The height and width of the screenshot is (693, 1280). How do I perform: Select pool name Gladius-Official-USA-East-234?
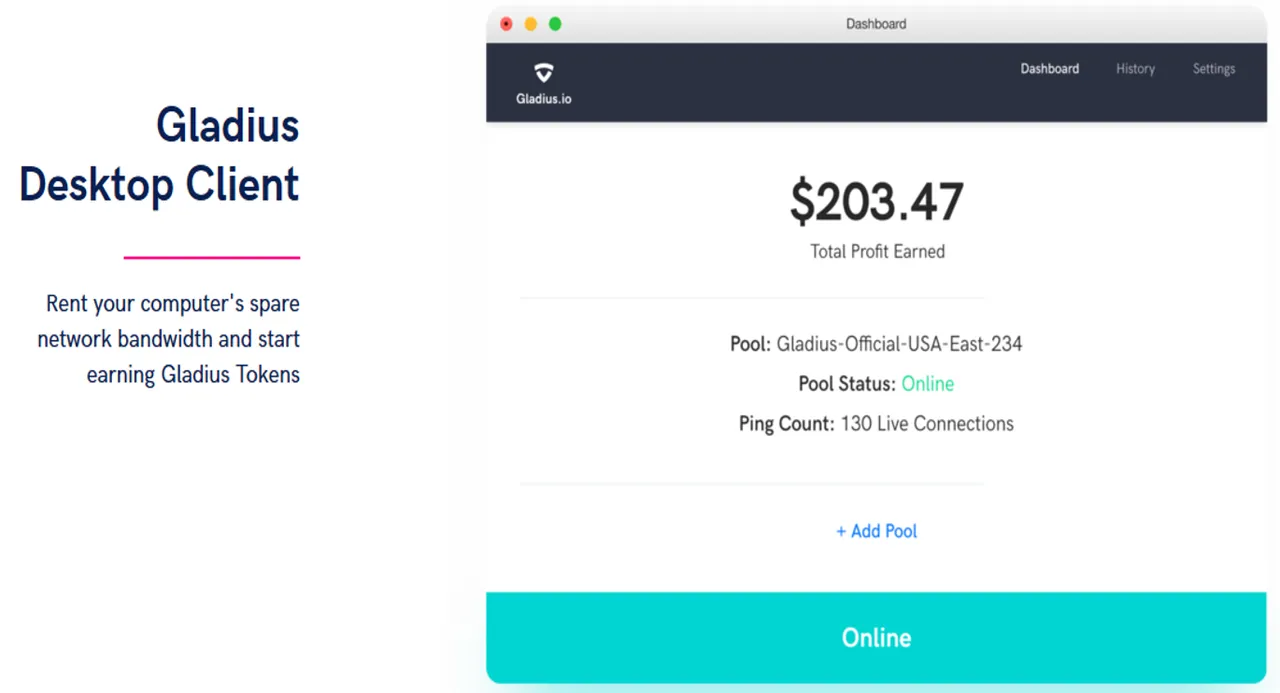[x=899, y=344]
